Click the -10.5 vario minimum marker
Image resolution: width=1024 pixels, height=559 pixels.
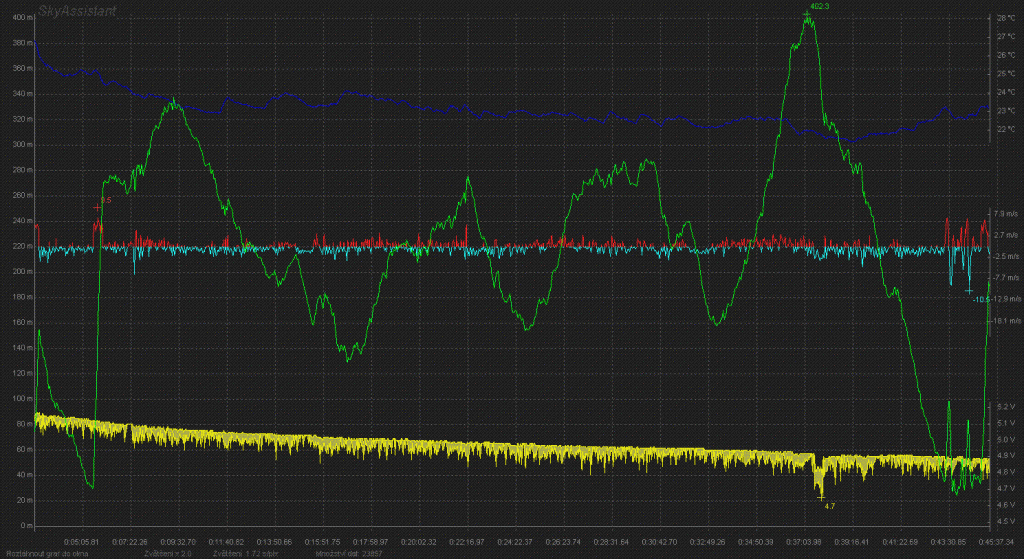[981, 298]
